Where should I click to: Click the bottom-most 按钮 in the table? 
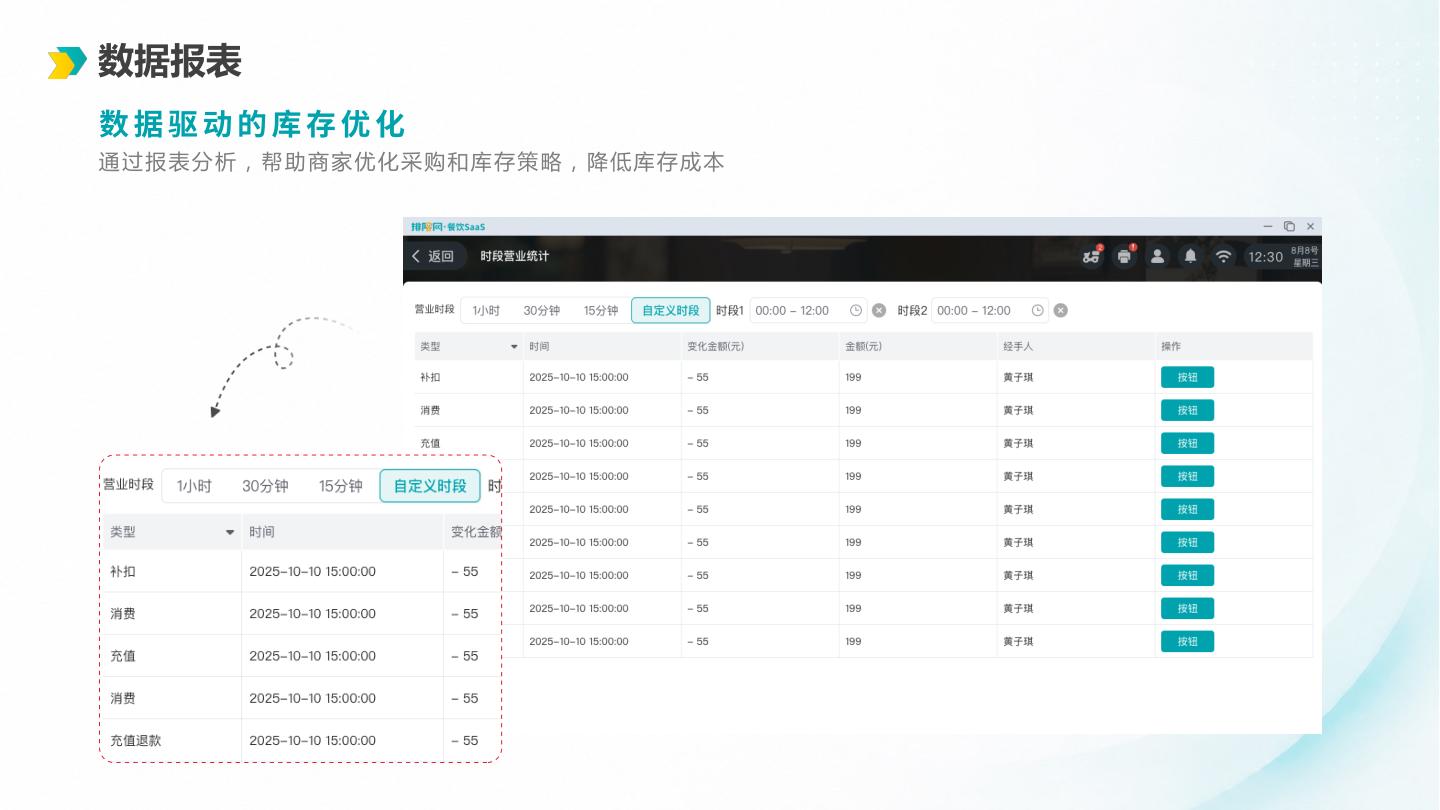pyautogui.click(x=1187, y=641)
